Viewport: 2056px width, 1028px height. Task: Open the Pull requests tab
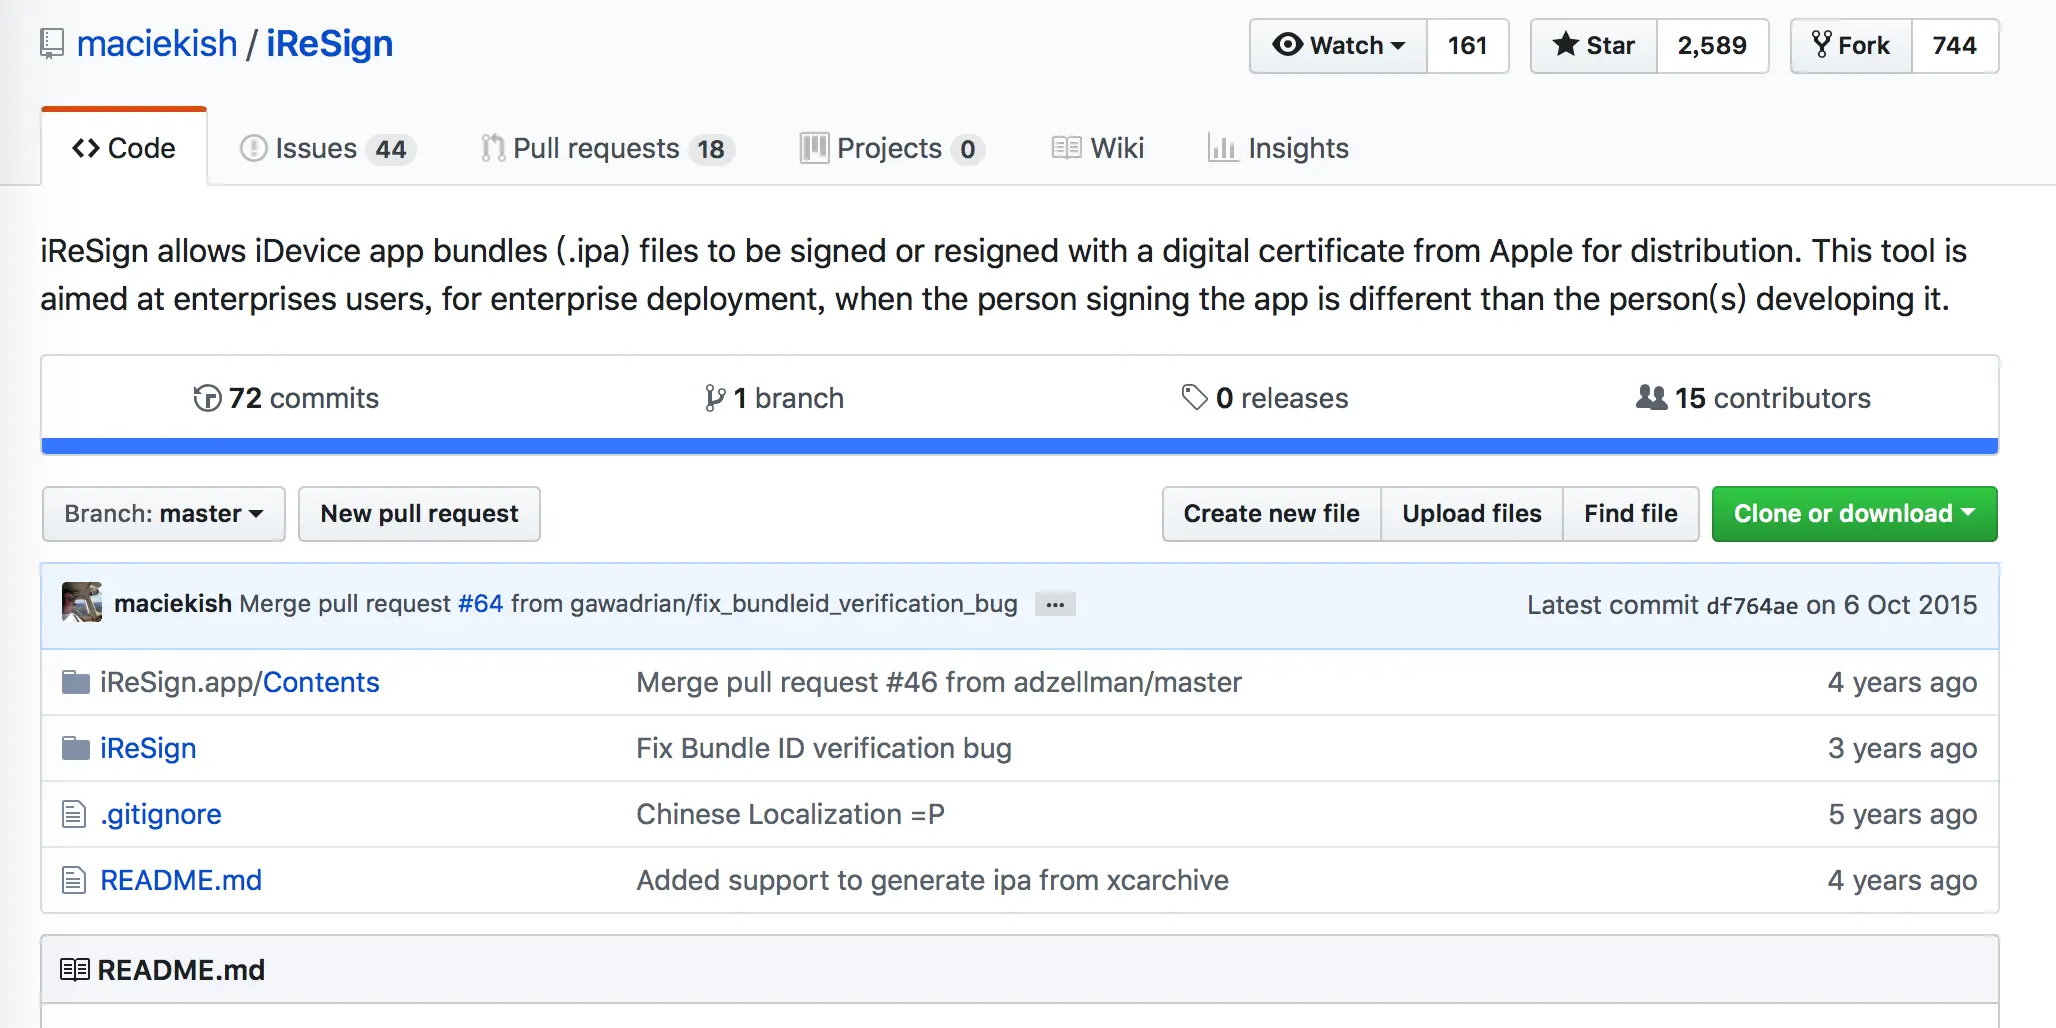click(607, 149)
